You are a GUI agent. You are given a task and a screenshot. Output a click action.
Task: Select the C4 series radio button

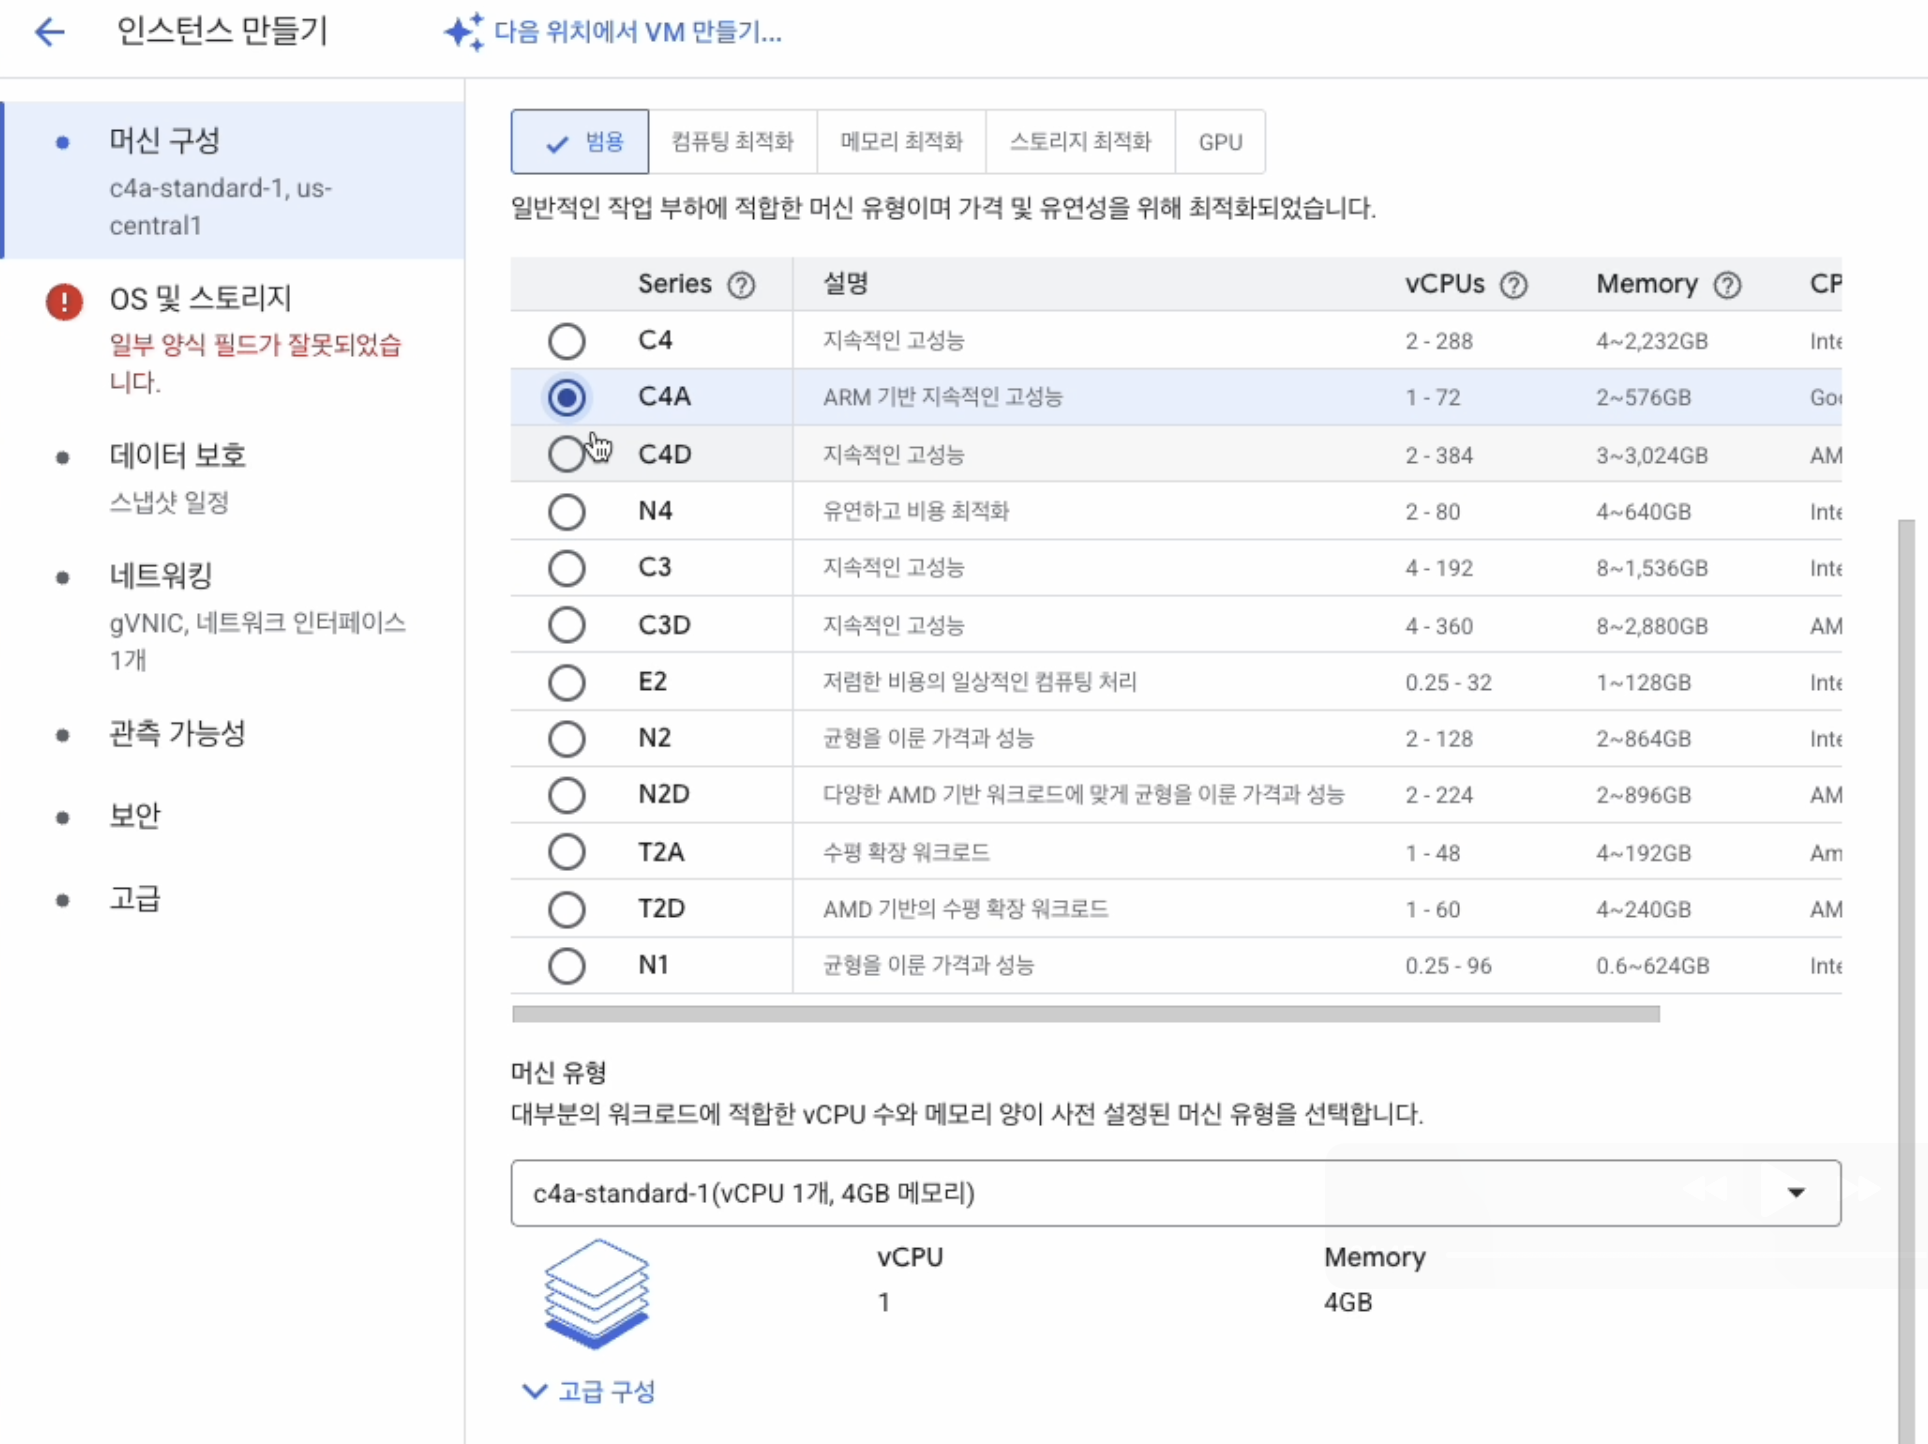tap(566, 341)
